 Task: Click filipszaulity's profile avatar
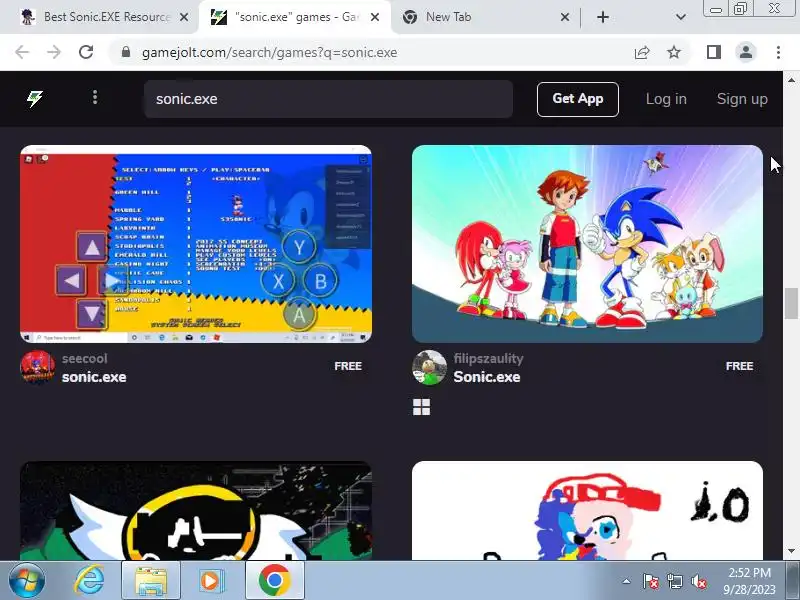(x=429, y=367)
